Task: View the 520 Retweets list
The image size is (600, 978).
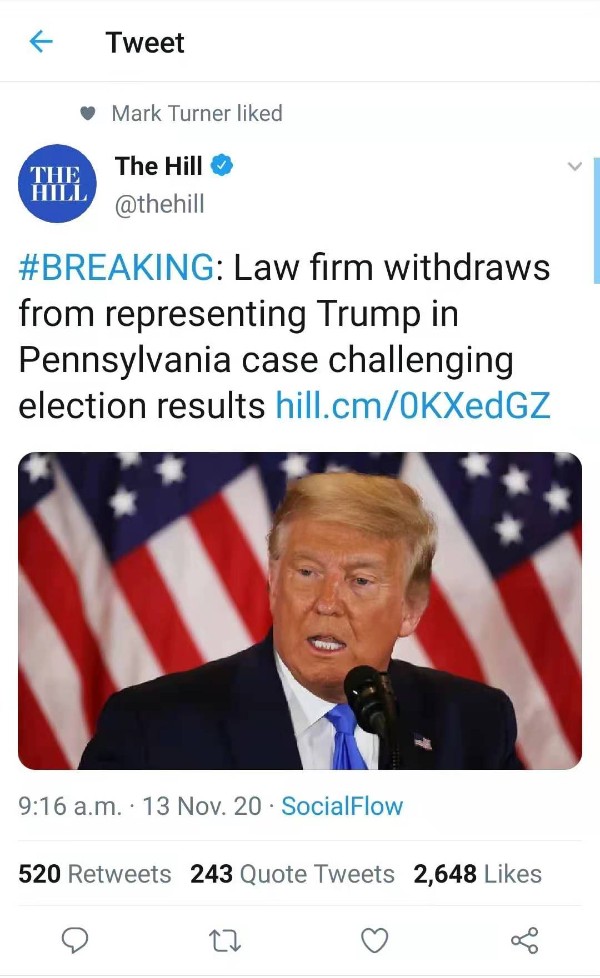Action: [95, 874]
